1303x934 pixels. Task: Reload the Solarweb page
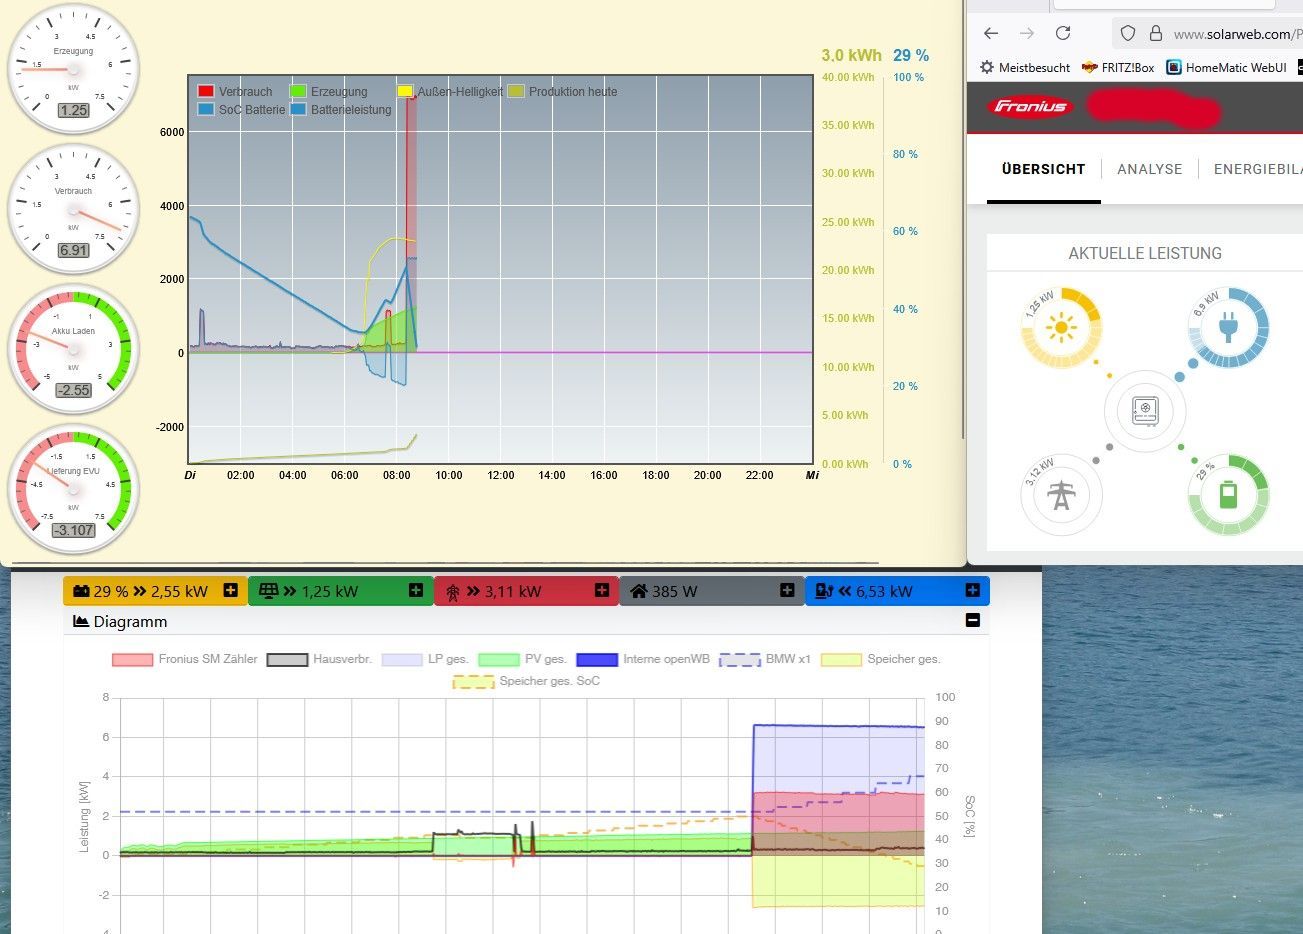(1063, 33)
